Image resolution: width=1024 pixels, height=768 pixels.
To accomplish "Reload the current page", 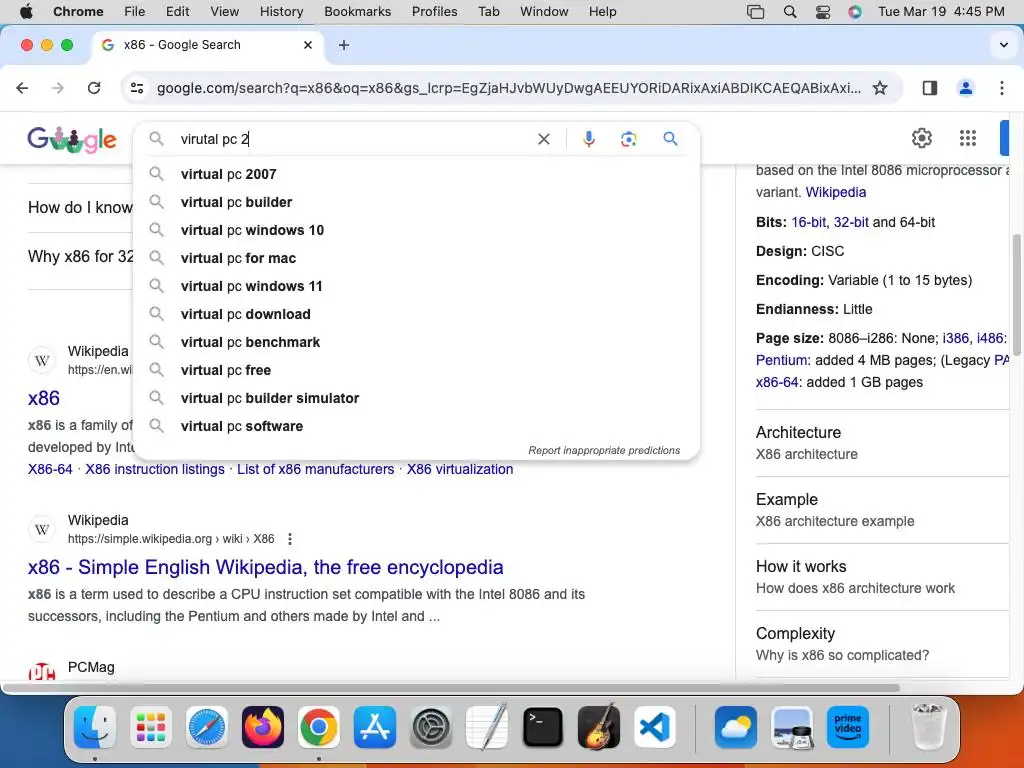I will tap(94, 88).
